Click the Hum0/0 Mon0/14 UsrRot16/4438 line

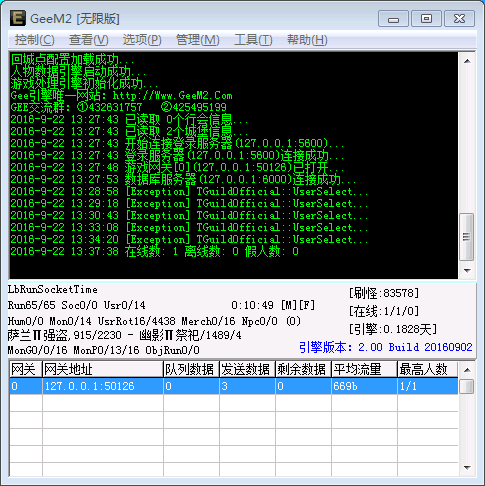click(154, 321)
